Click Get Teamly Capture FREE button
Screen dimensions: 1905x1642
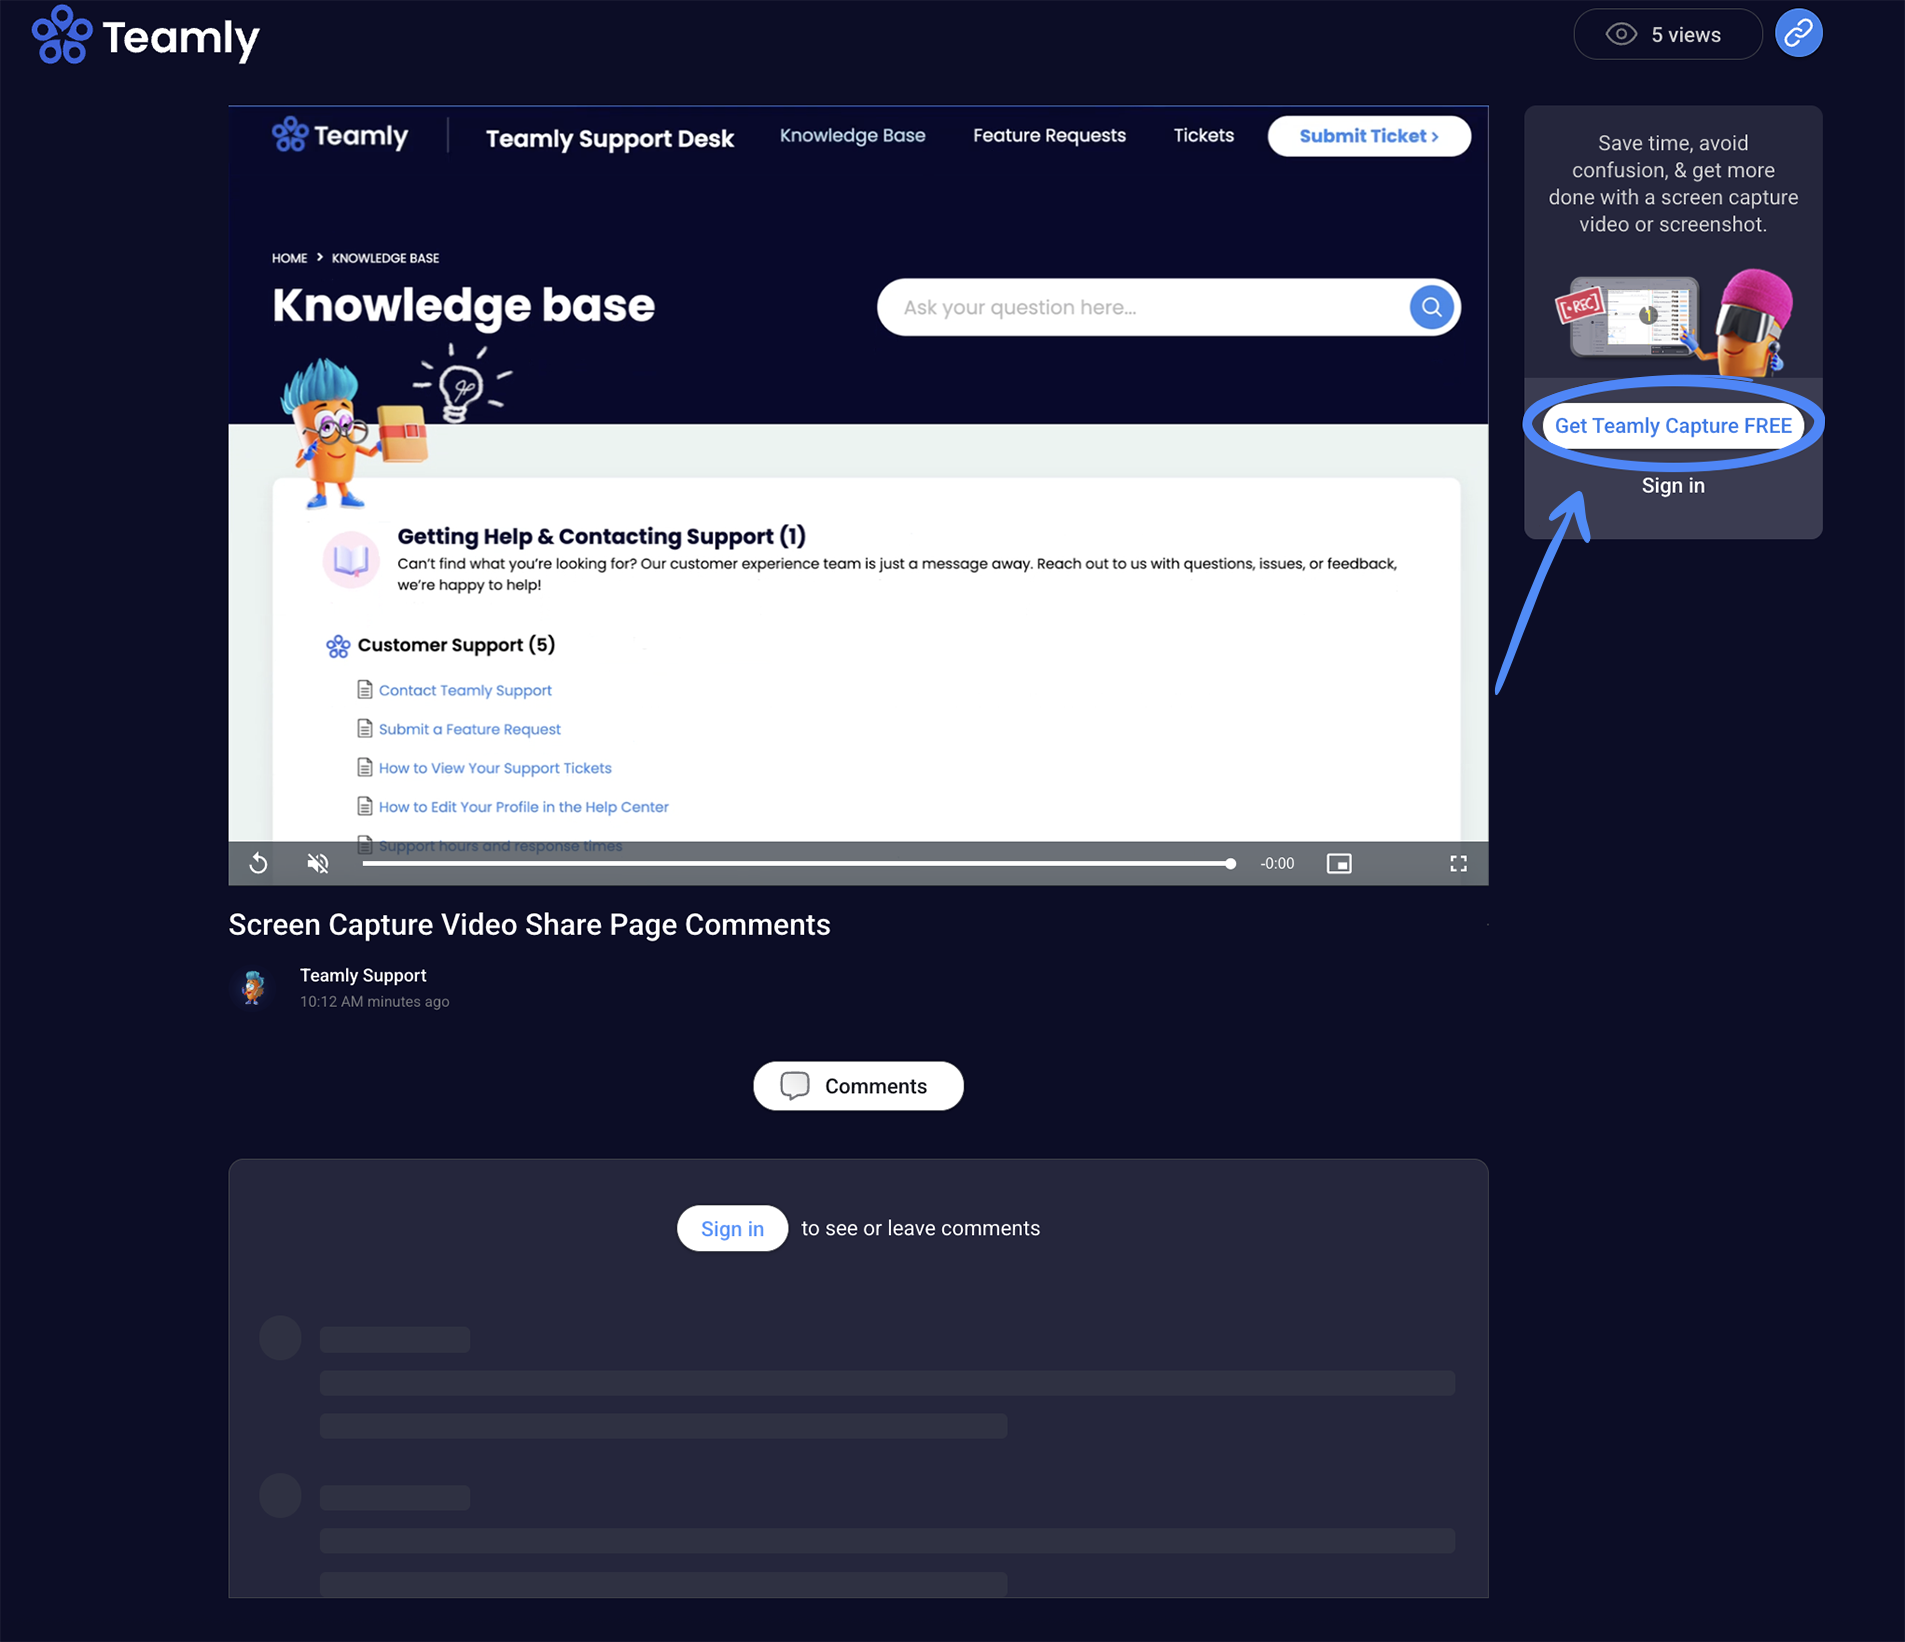point(1673,426)
